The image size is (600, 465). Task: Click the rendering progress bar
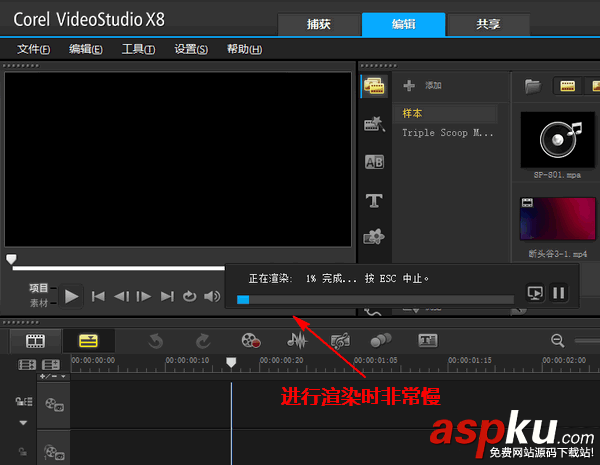coord(375,300)
